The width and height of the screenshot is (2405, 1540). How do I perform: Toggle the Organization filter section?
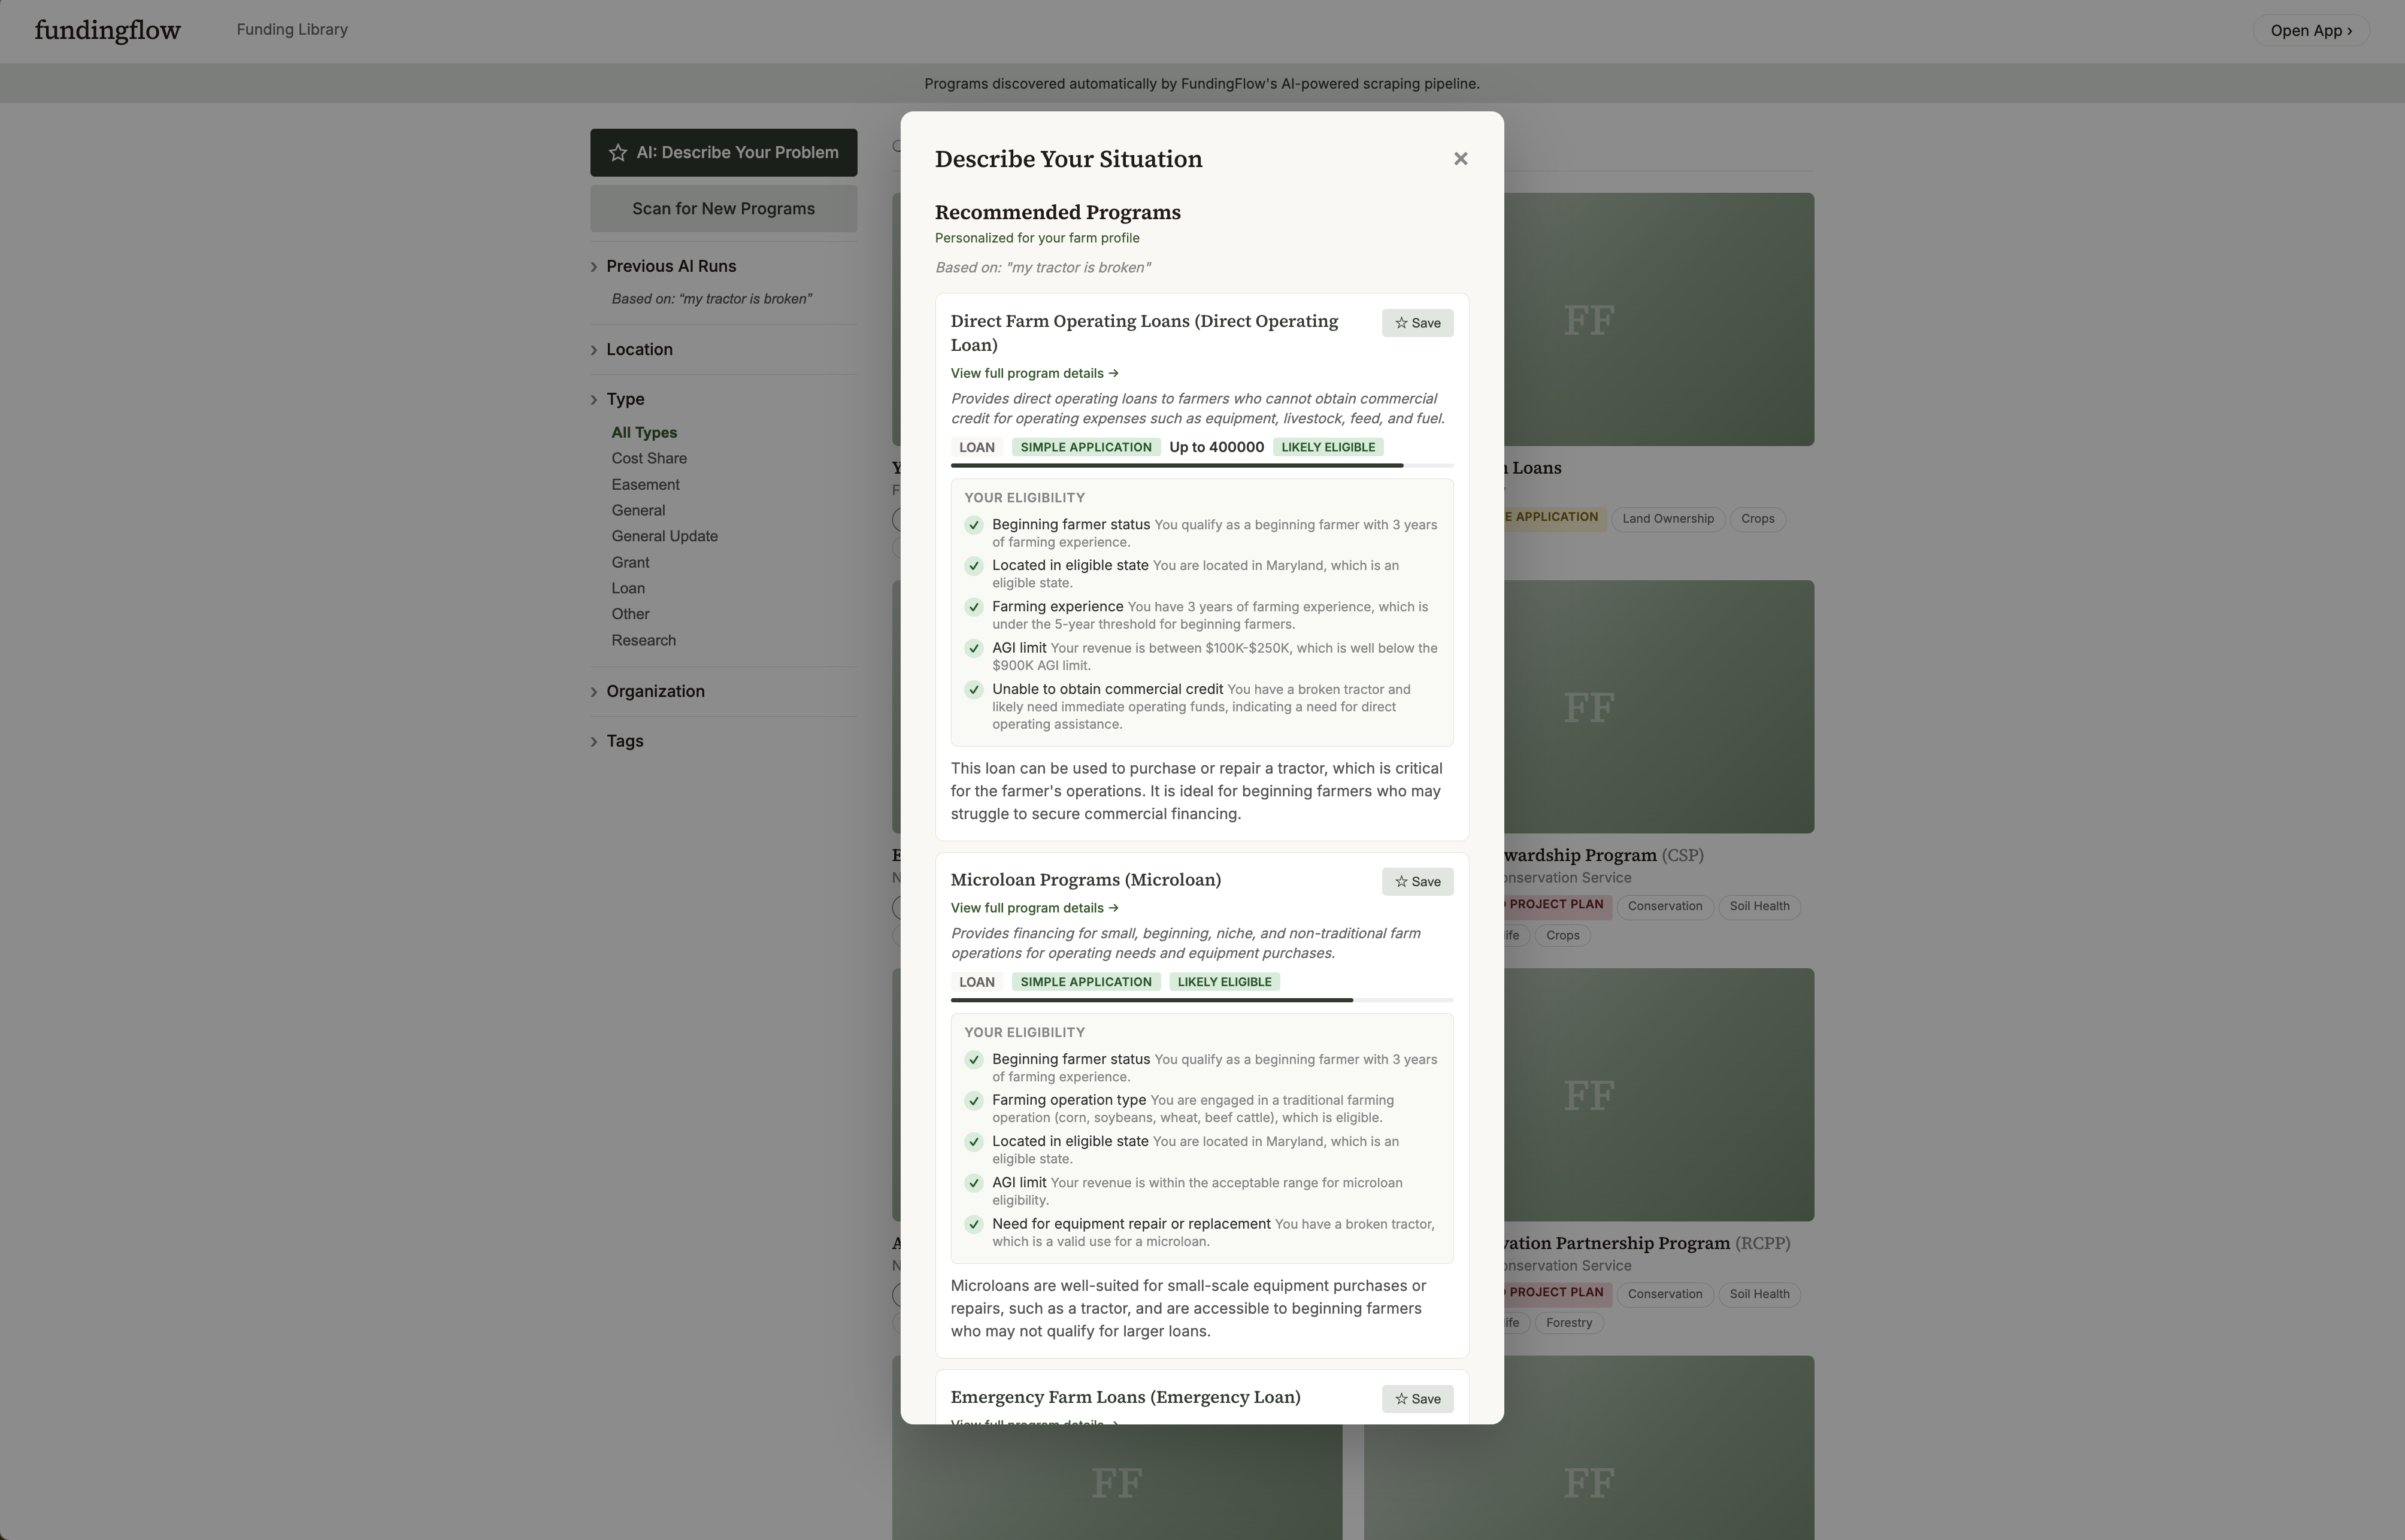(655, 691)
